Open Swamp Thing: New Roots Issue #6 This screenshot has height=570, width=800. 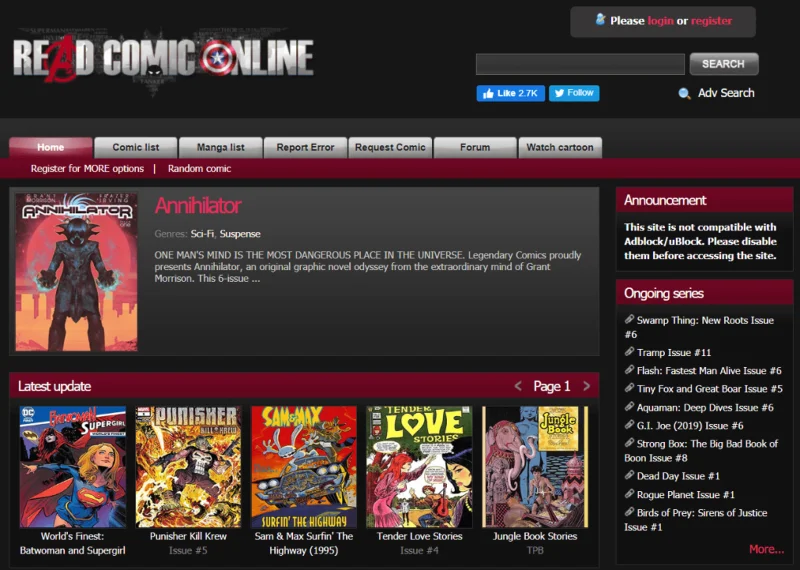(699, 327)
